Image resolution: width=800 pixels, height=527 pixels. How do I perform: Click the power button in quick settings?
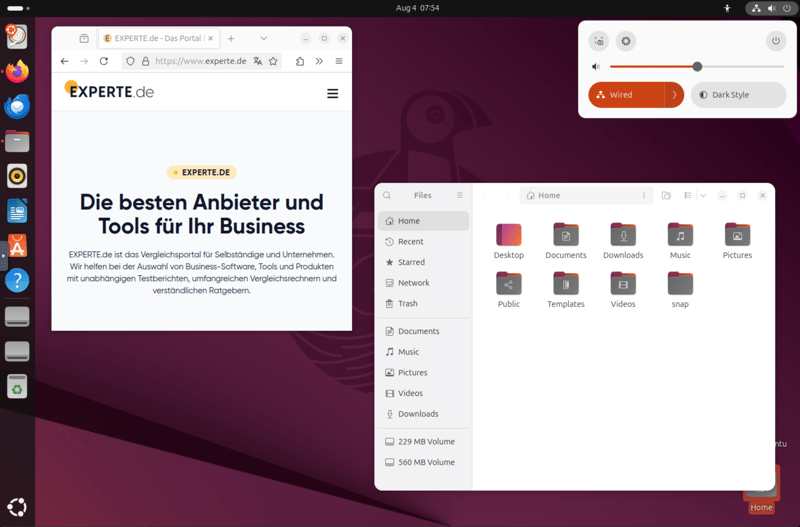(775, 41)
